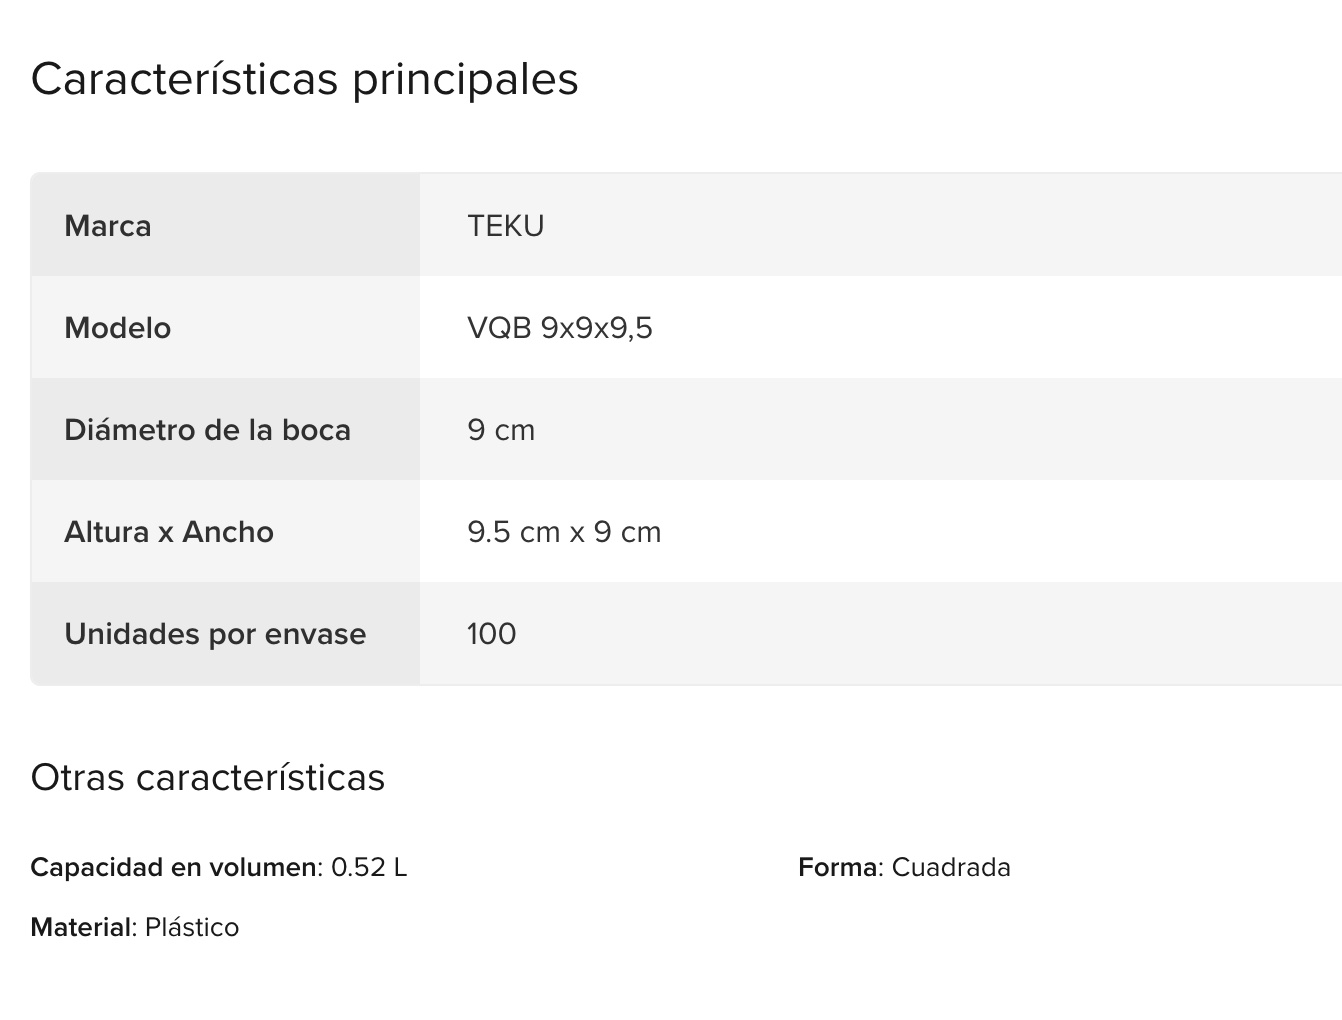1342x1020 pixels.
Task: Click the 'x' between 9.5 cm and 9 cm
Action: pos(577,532)
